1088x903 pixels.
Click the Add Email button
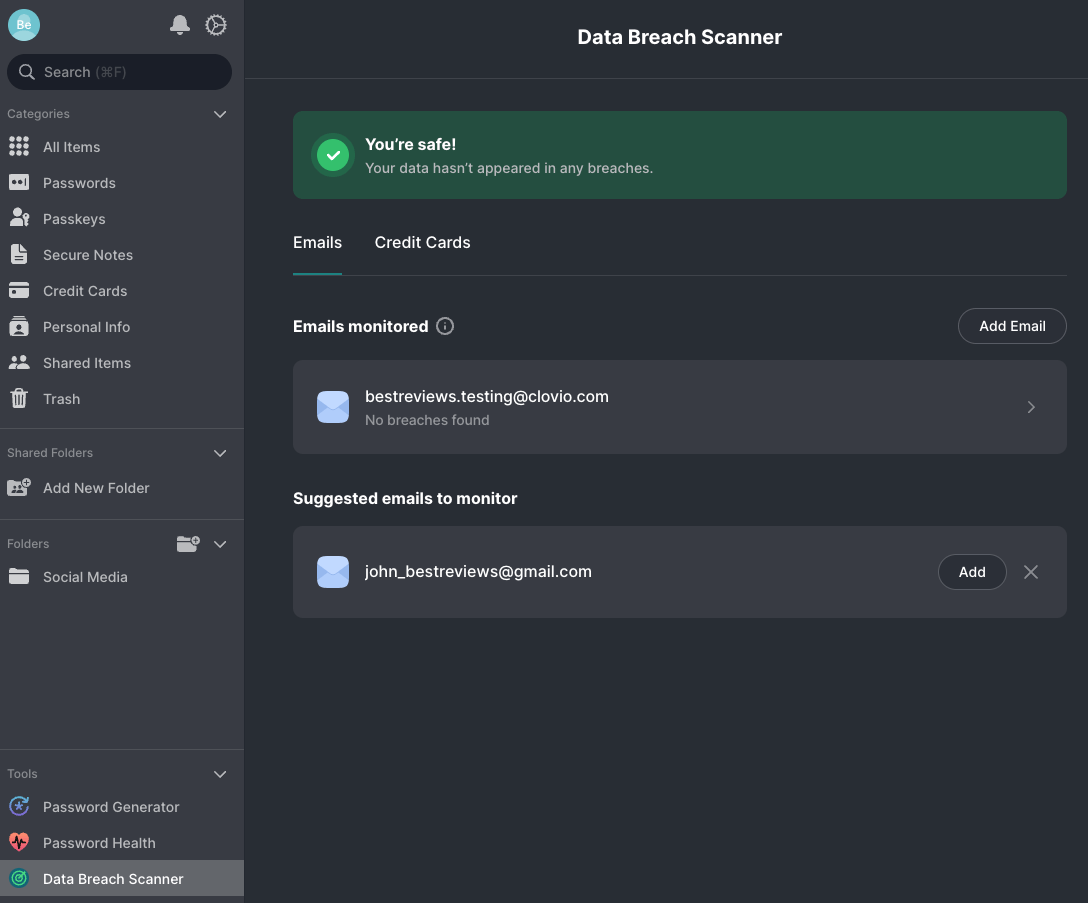[x=1012, y=326]
